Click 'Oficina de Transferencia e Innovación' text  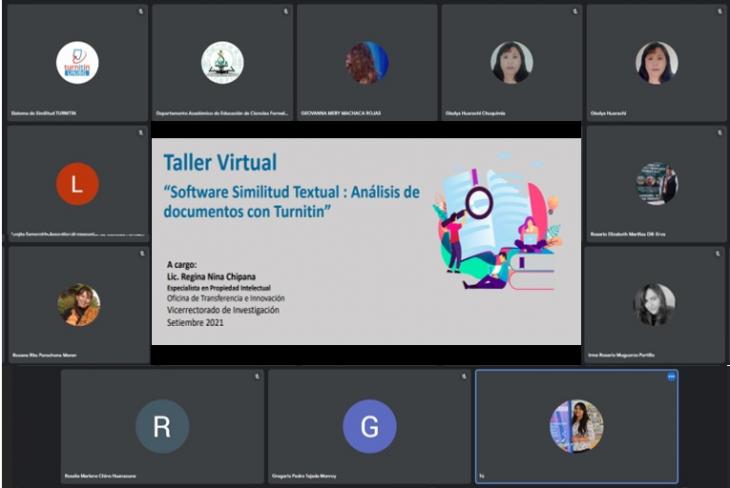[226, 298]
